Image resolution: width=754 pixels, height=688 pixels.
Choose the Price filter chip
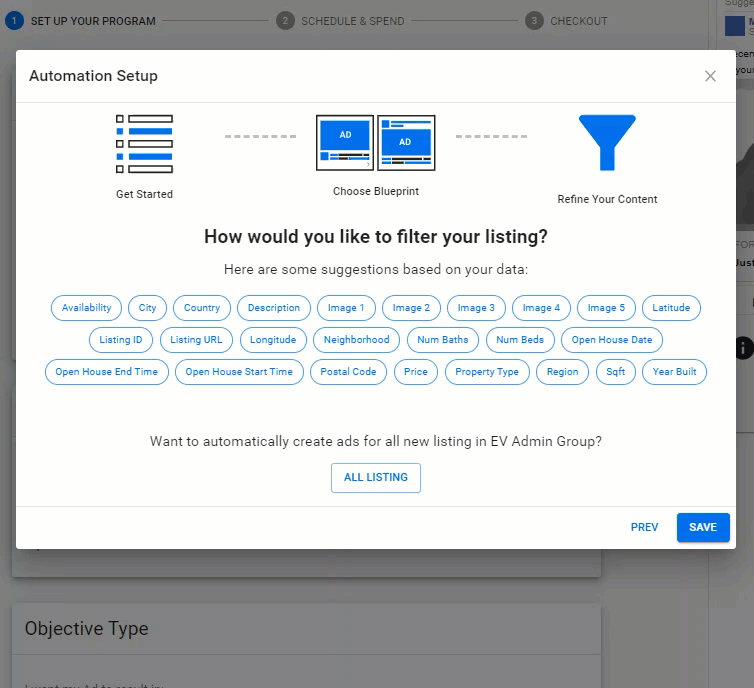[416, 372]
